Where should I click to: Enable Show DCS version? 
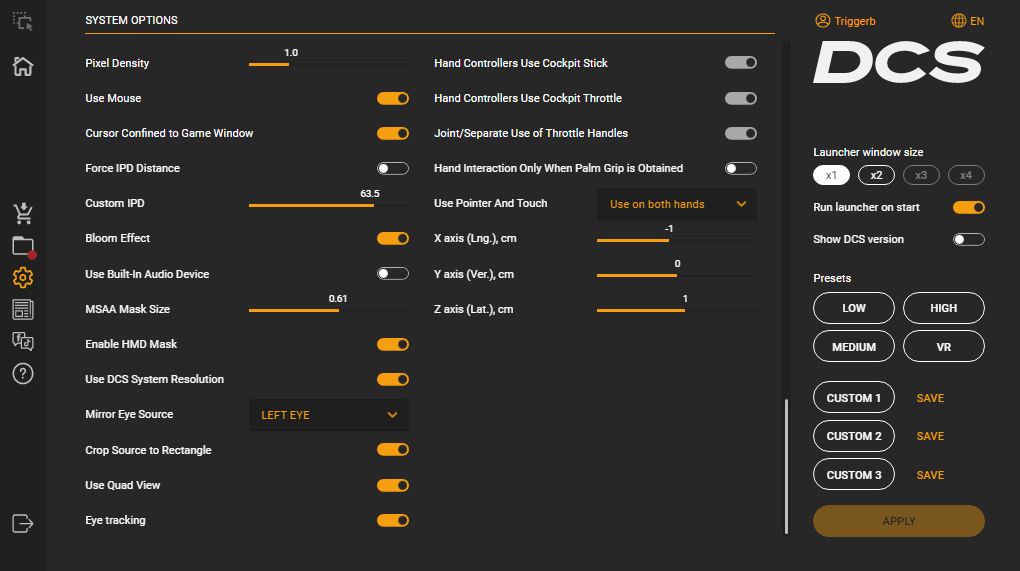(x=969, y=239)
